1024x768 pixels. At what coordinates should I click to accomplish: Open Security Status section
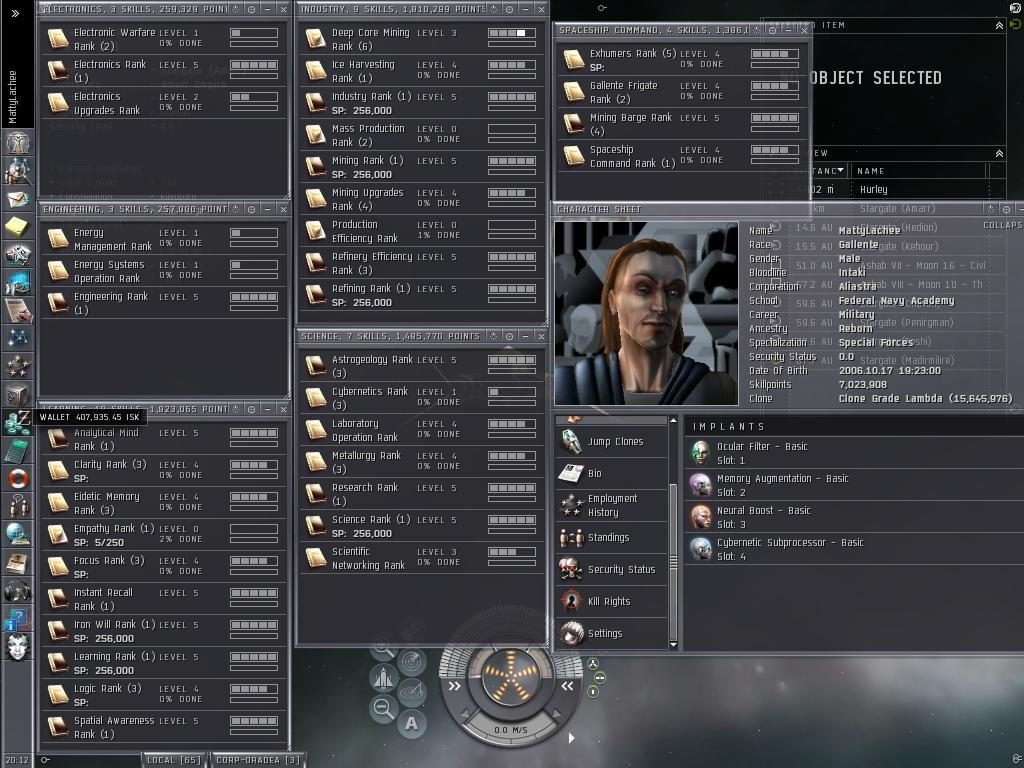tap(611, 569)
